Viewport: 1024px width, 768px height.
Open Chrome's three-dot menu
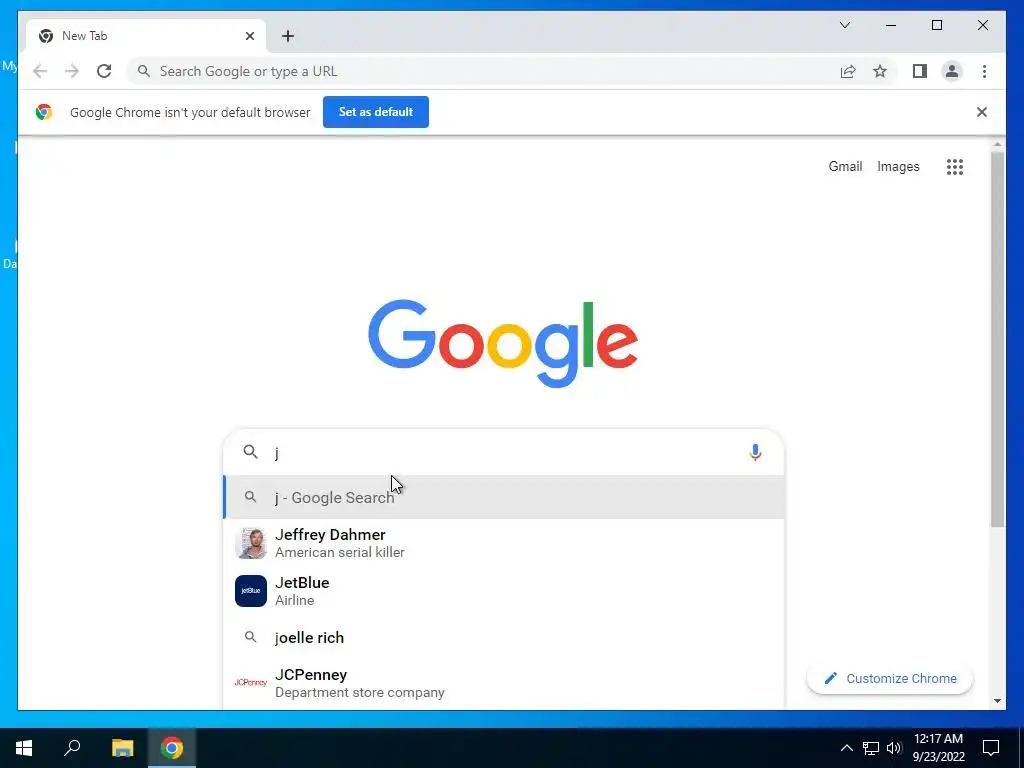click(x=984, y=71)
